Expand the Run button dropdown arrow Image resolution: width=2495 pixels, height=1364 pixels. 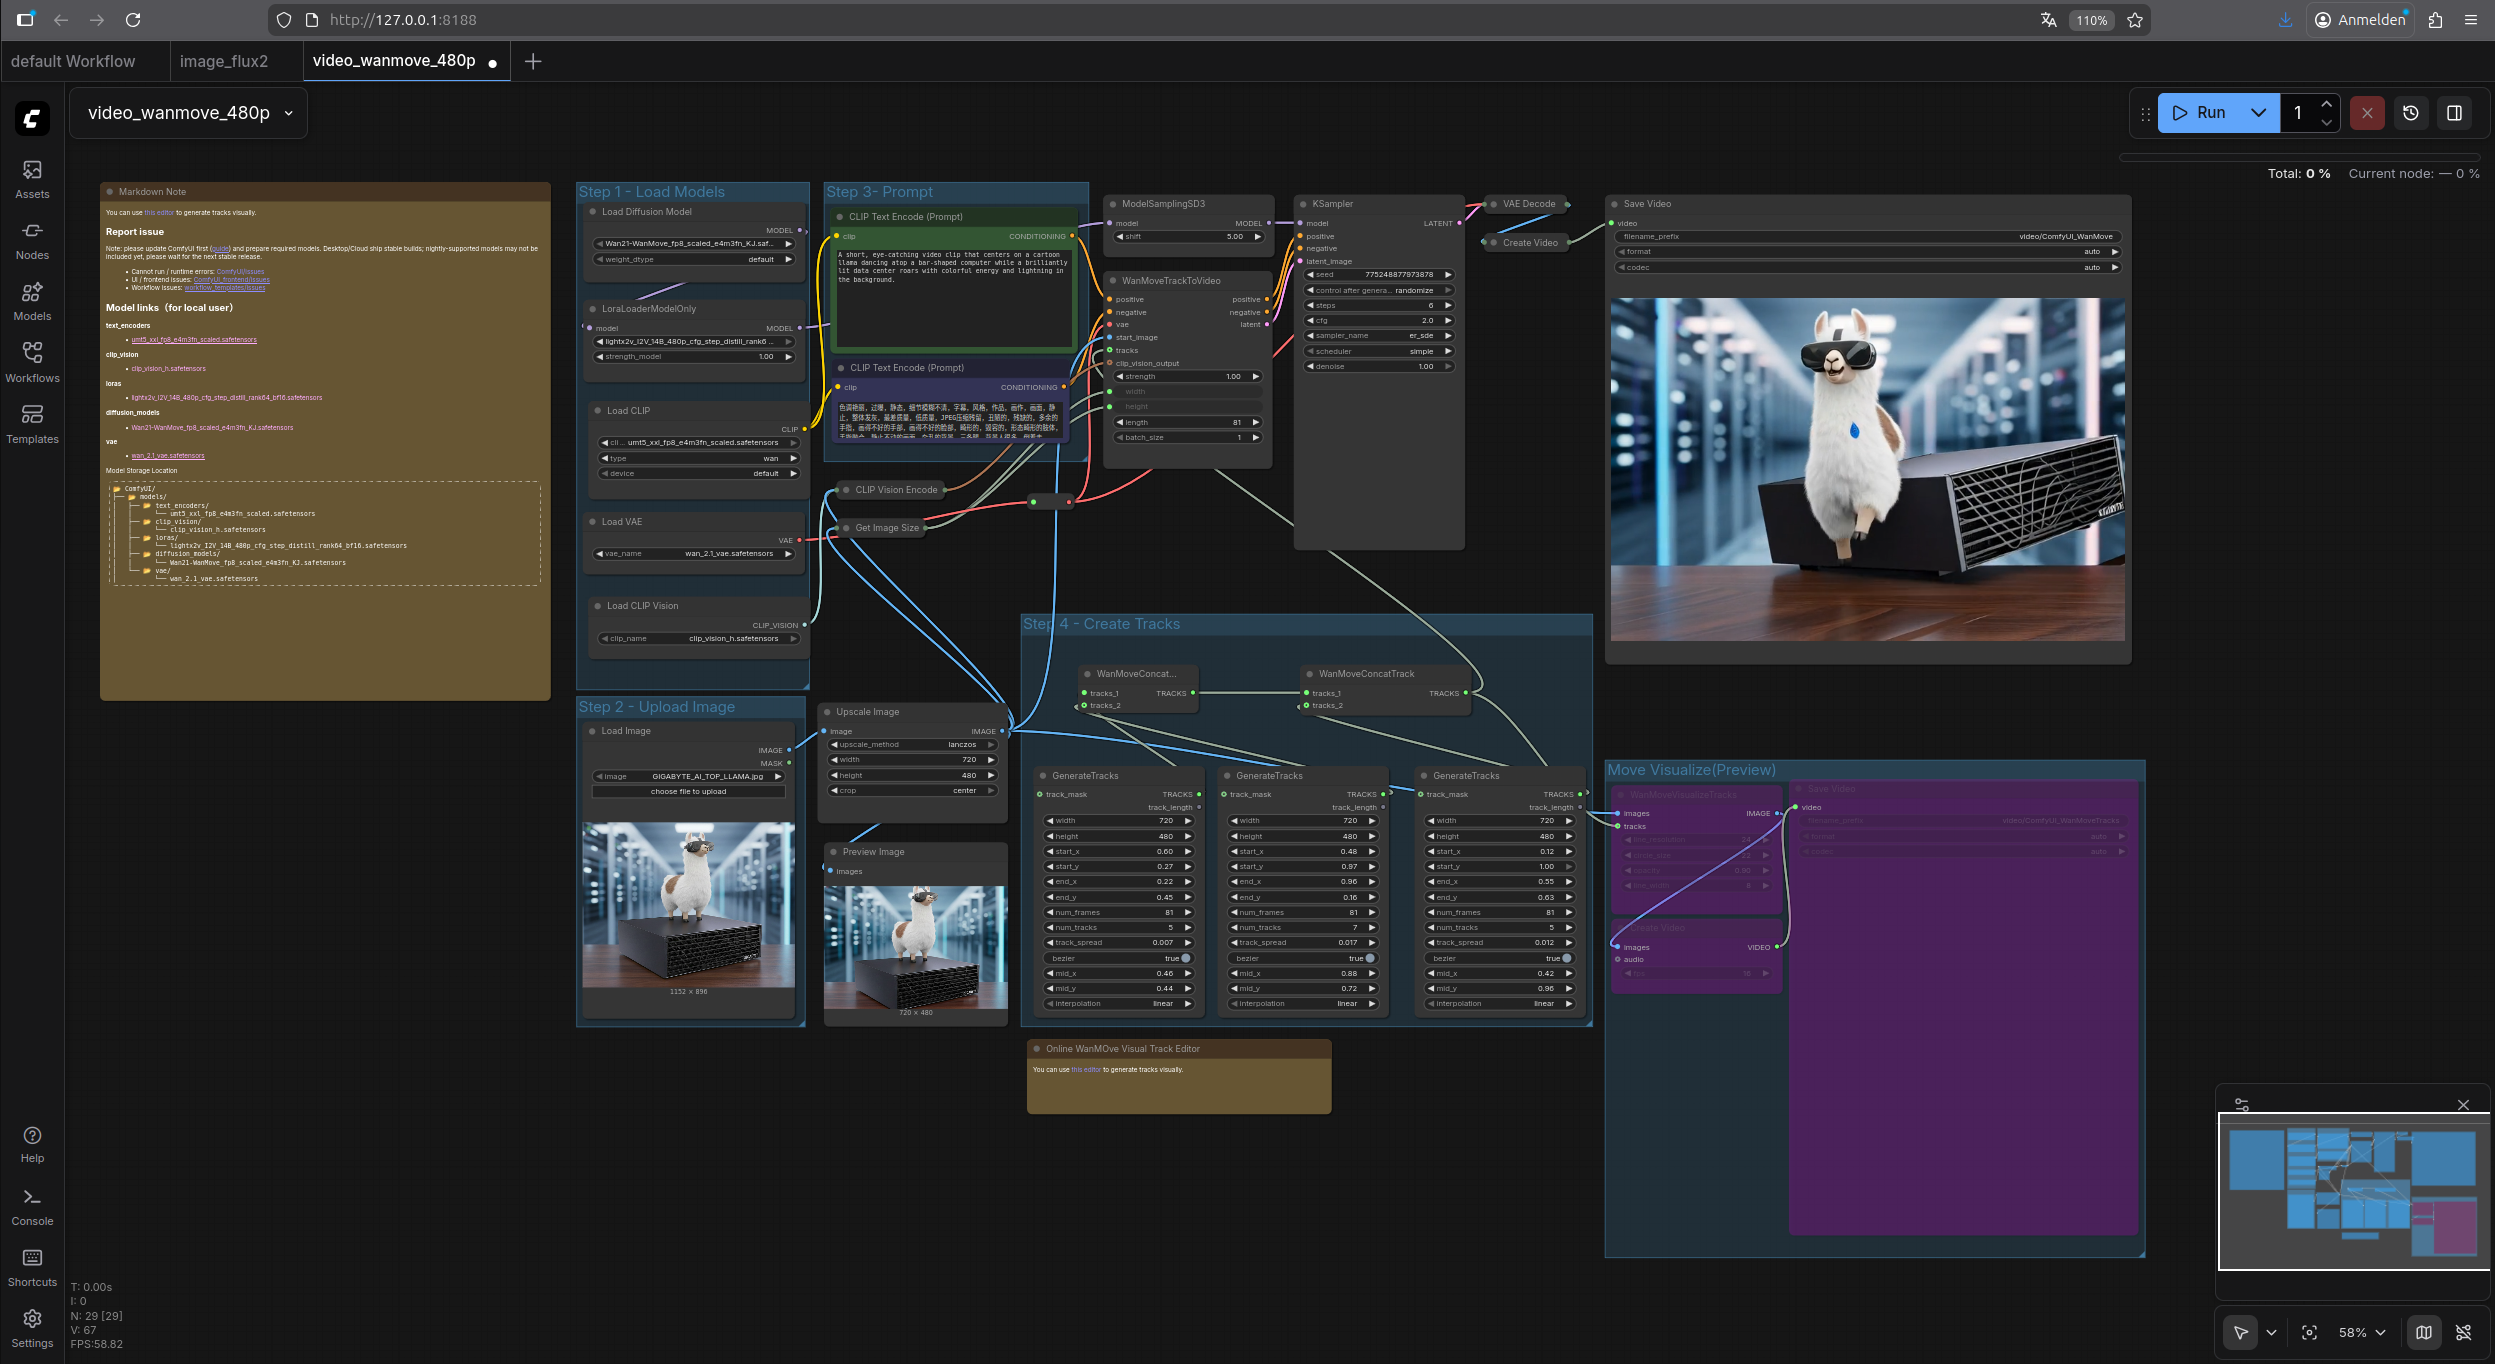coord(2258,113)
